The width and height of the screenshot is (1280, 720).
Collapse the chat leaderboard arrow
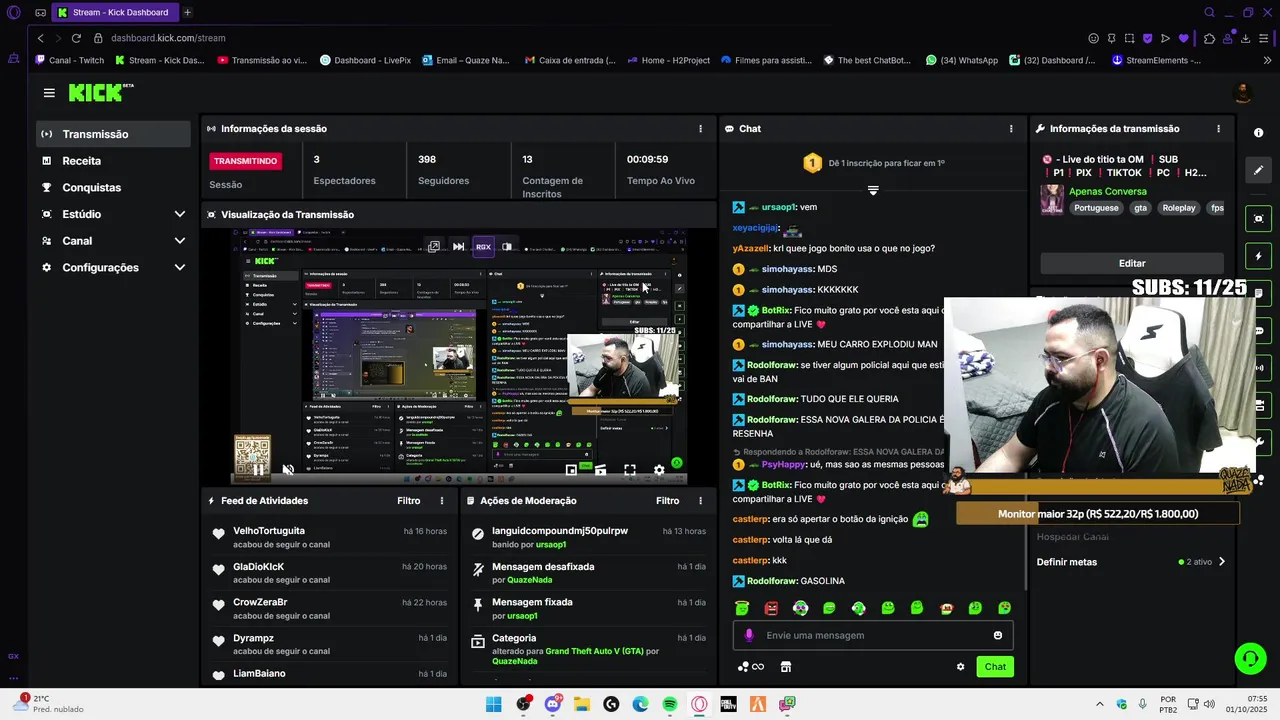[x=873, y=190]
